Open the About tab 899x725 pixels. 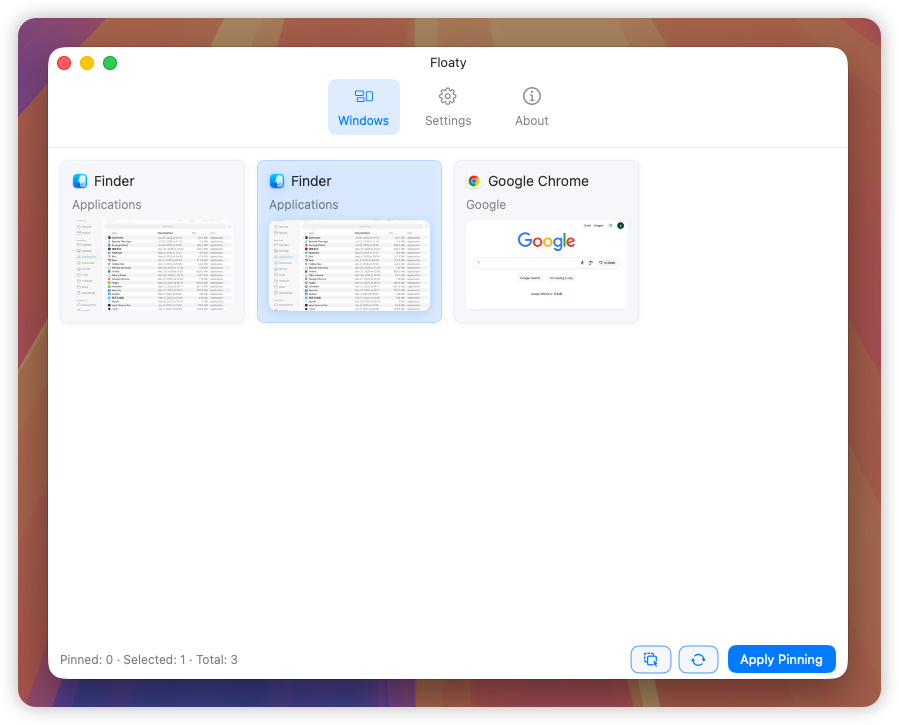click(531, 107)
